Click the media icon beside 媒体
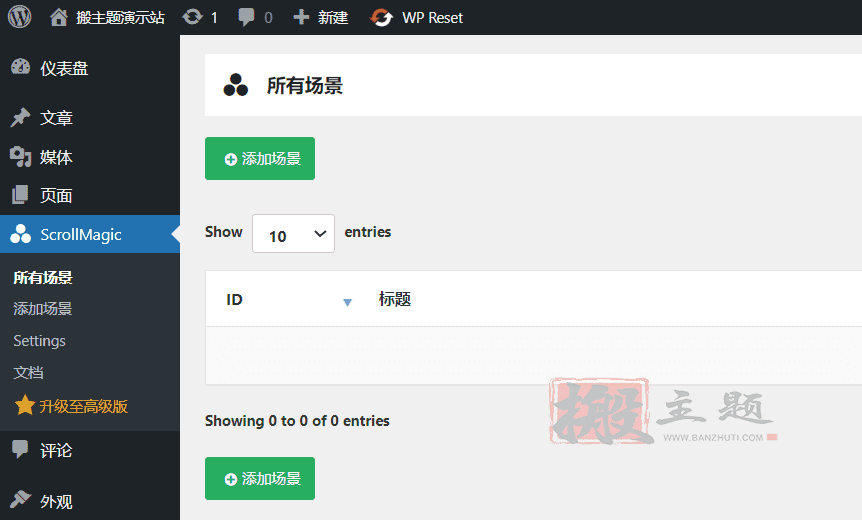The image size is (862, 520). pyautogui.click(x=20, y=157)
